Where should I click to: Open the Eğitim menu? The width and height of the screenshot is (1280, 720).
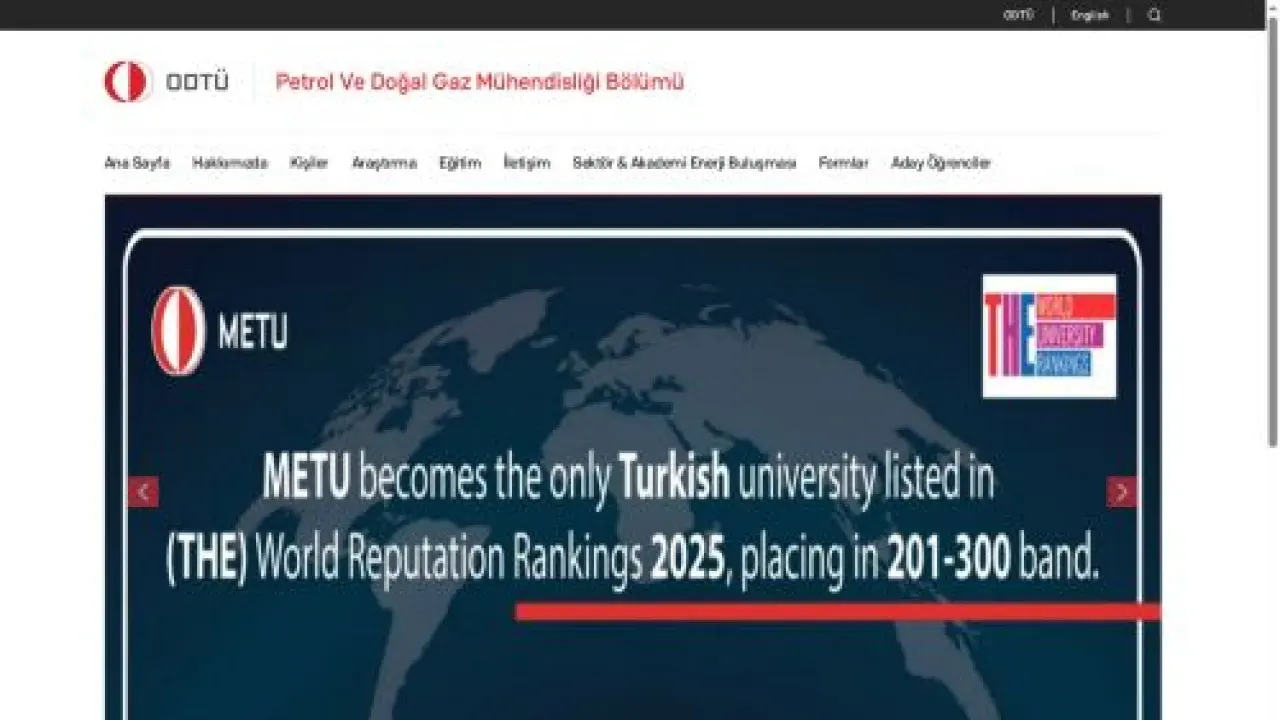(x=460, y=163)
